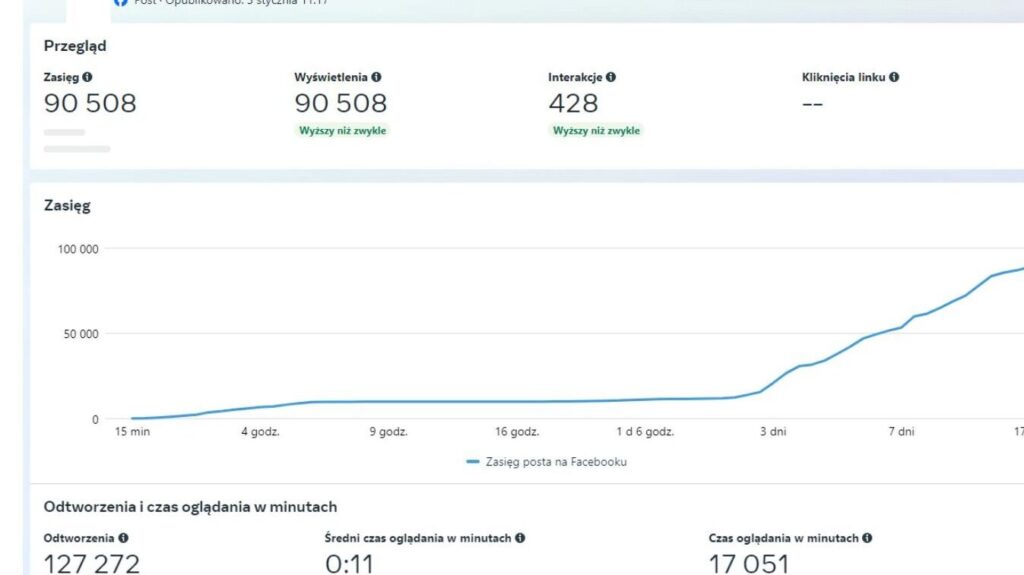Show info for Kliknięcia linku via its icon
Image resolution: width=1024 pixels, height=575 pixels.
(x=893, y=77)
